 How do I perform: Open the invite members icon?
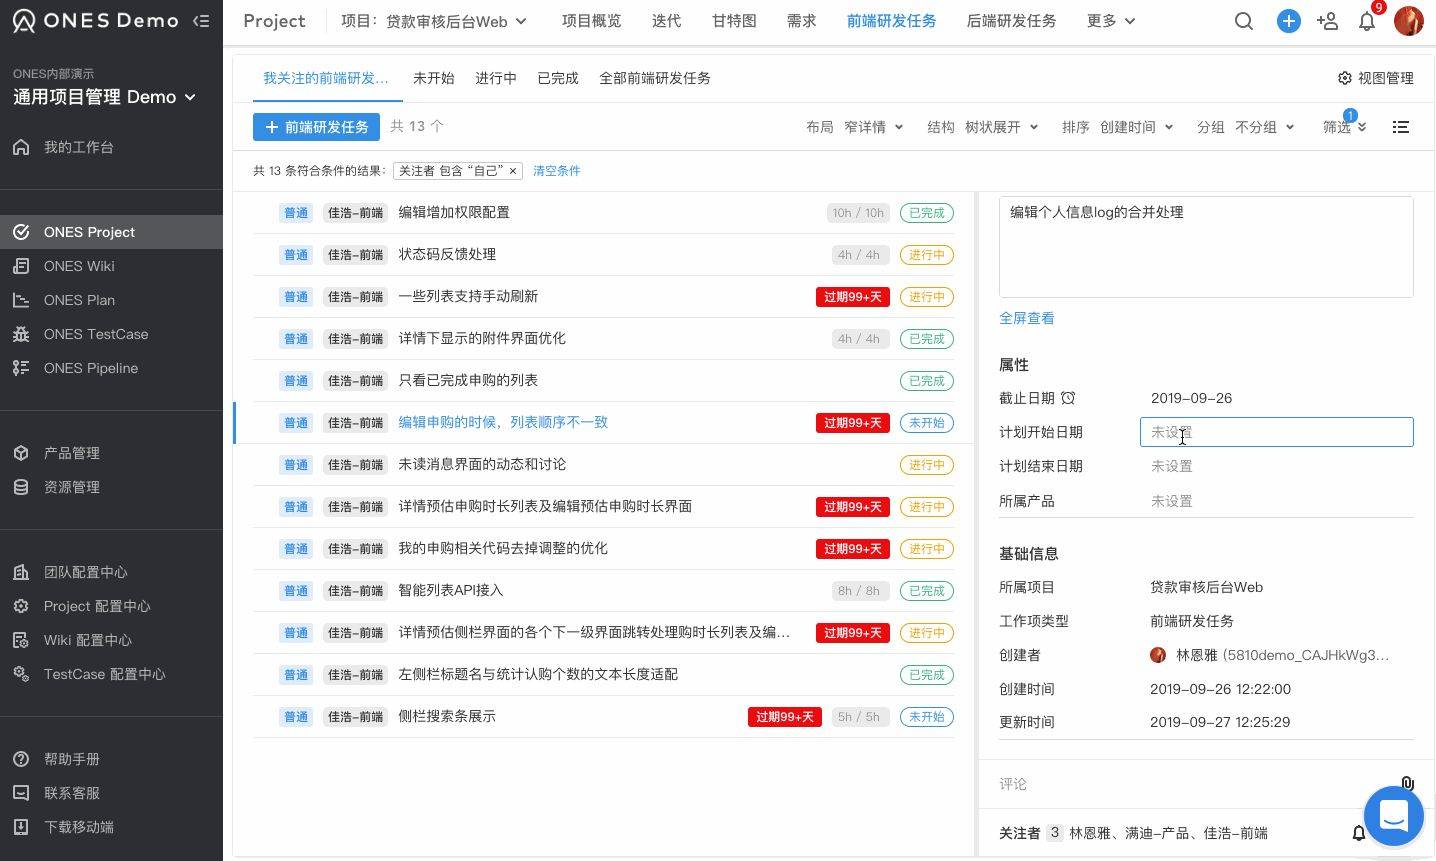pyautogui.click(x=1328, y=21)
